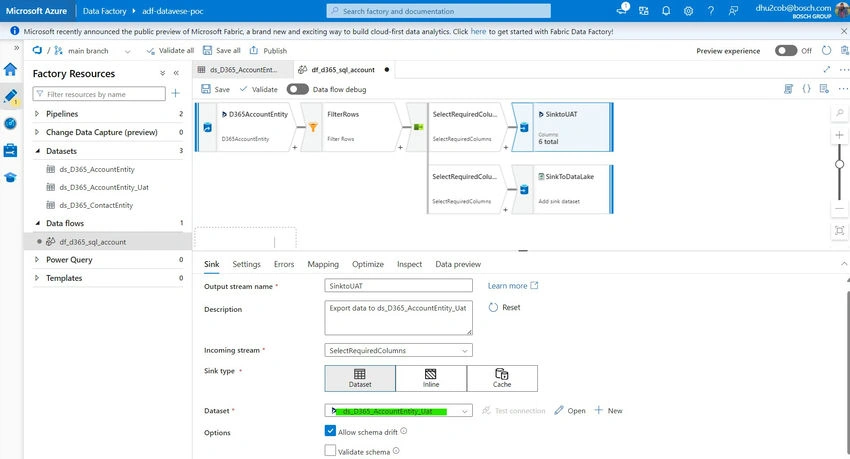Open the Incoming stream dropdown
850x459 pixels.
[x=398, y=350]
